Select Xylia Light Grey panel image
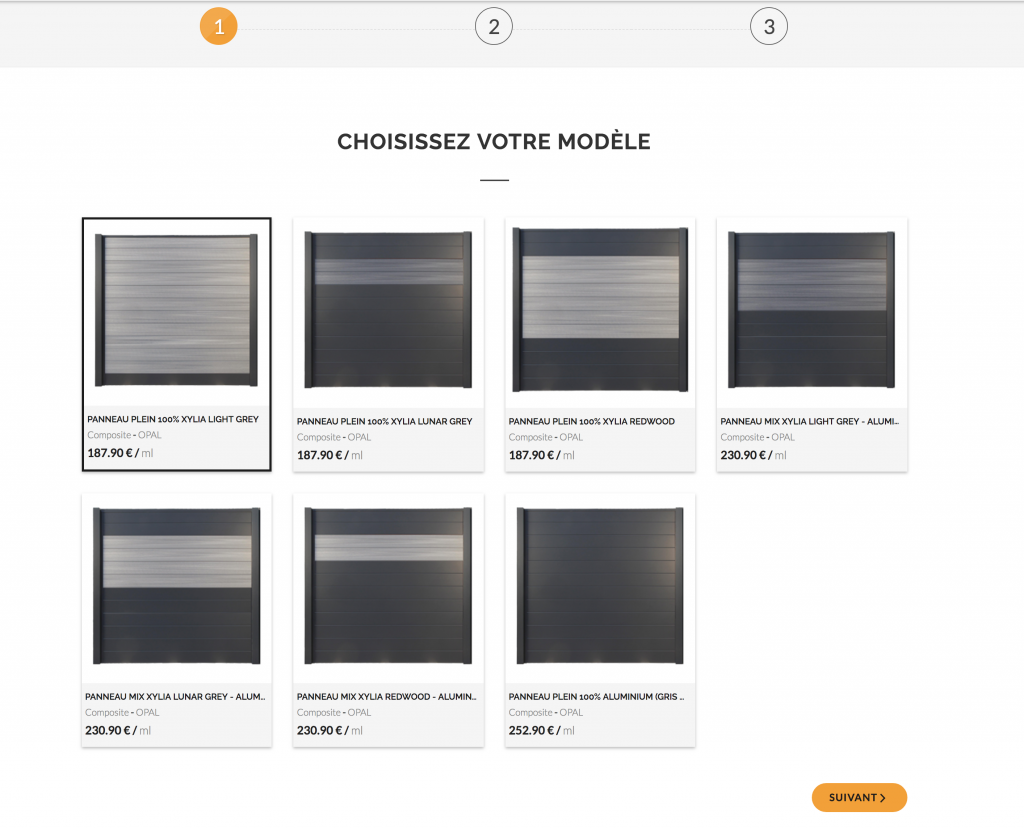Image resolution: width=1024 pixels, height=828 pixels. 176,311
